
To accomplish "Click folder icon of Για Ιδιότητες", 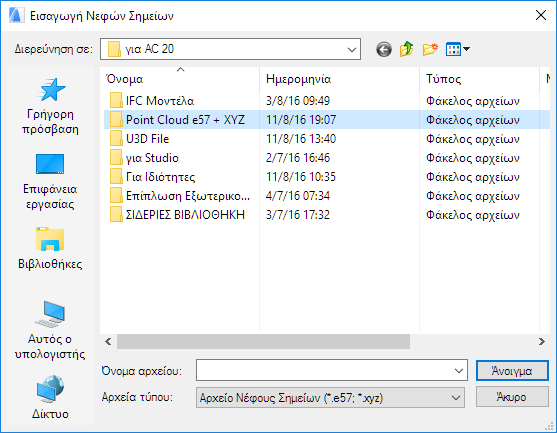I will pos(116,177).
